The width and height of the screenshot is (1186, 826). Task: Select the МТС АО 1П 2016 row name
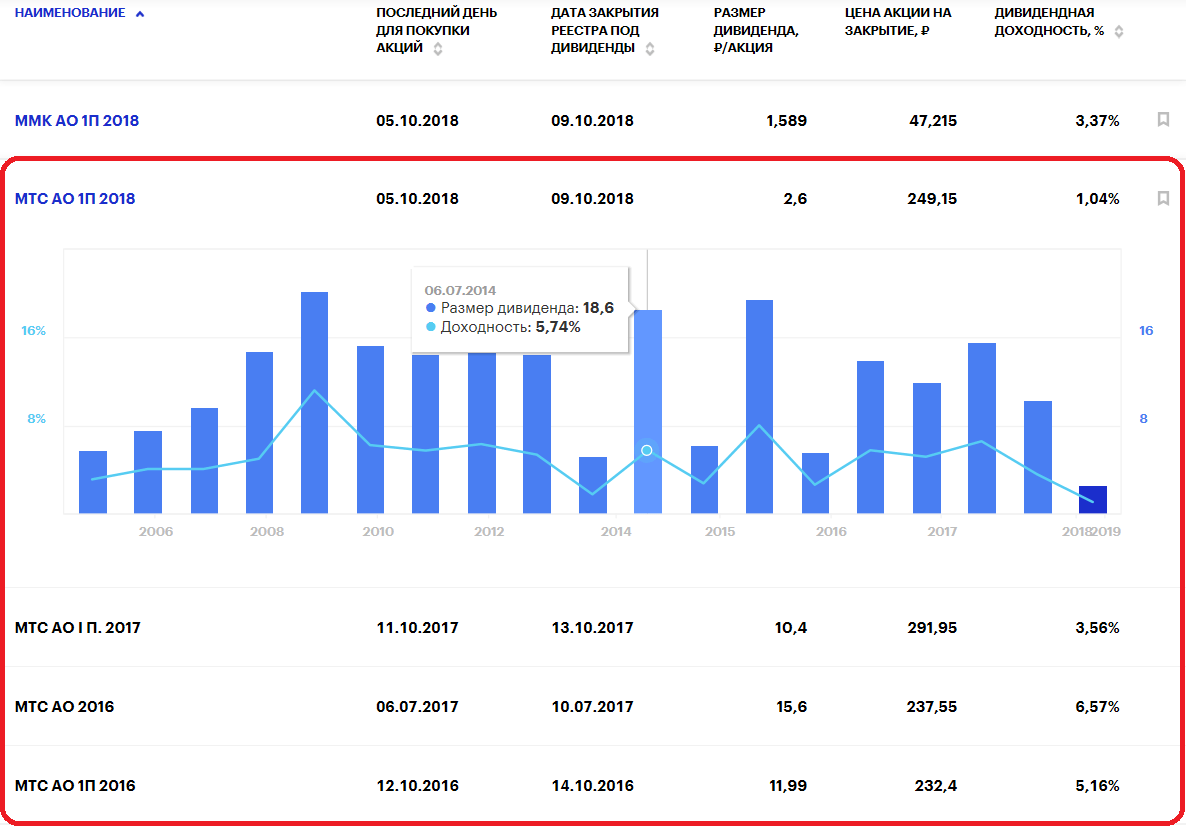click(75, 786)
